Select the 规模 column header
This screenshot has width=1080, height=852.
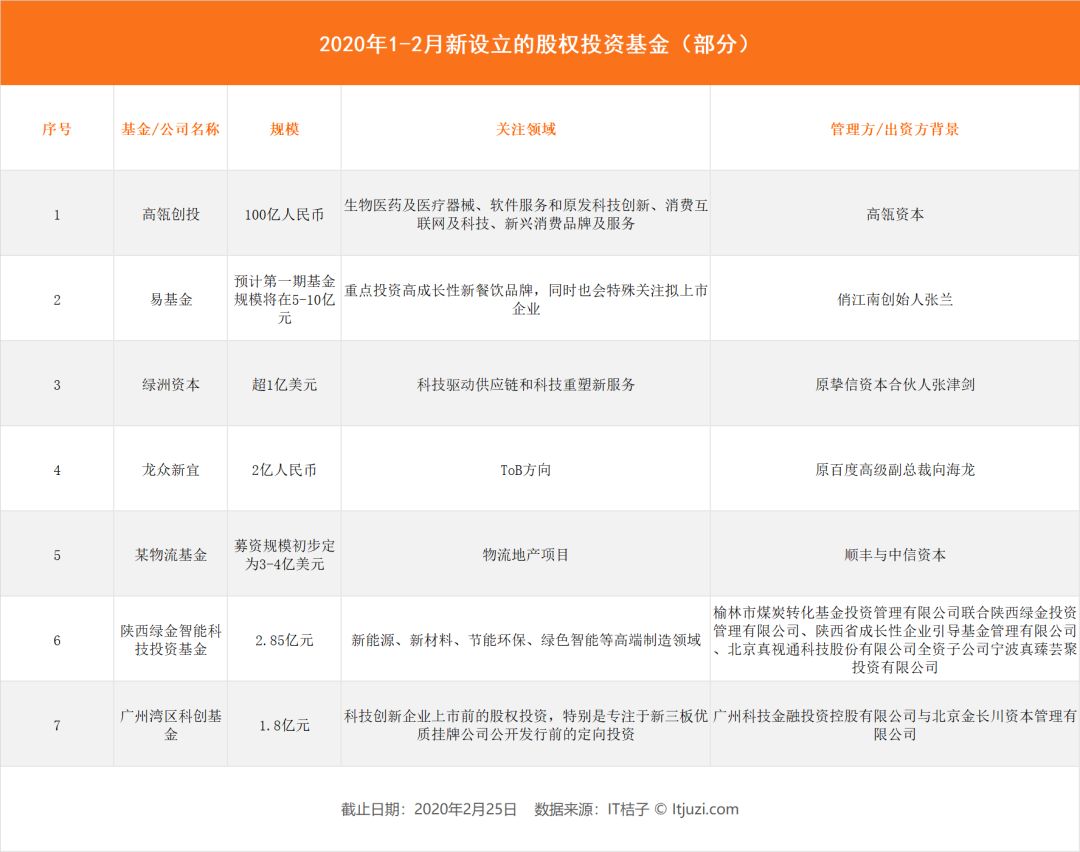click(284, 129)
